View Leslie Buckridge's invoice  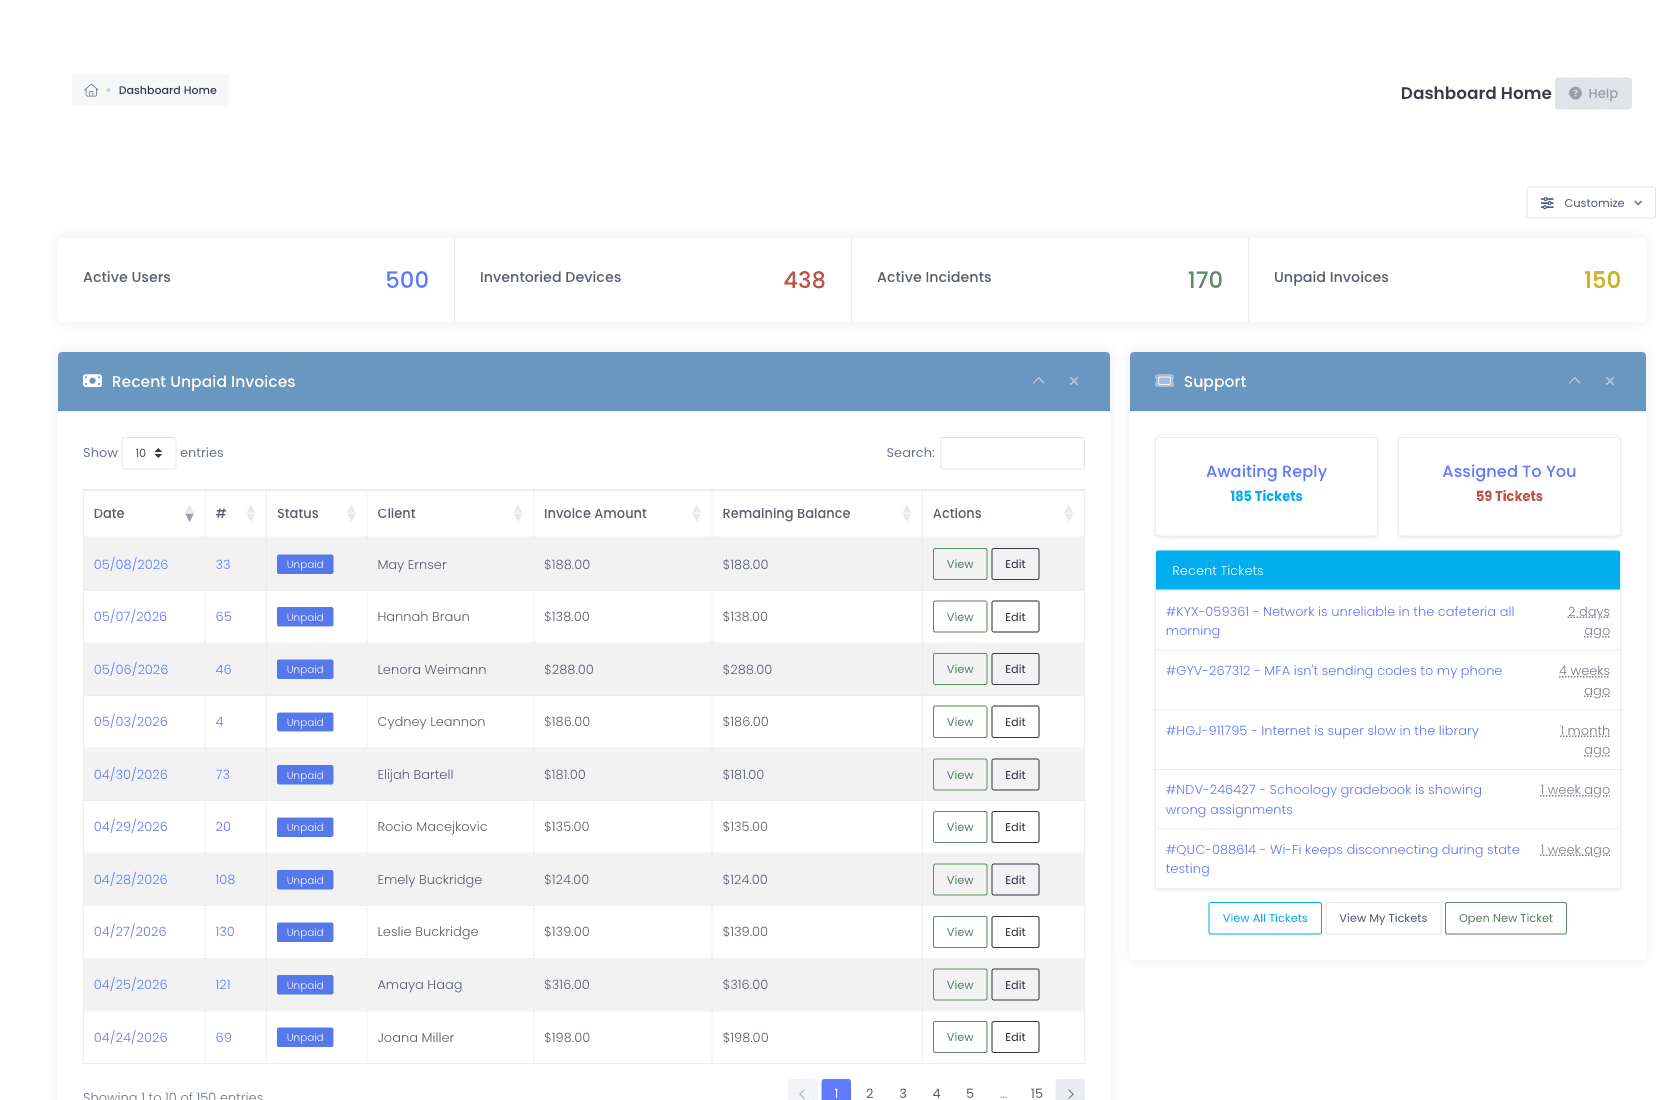(960, 932)
